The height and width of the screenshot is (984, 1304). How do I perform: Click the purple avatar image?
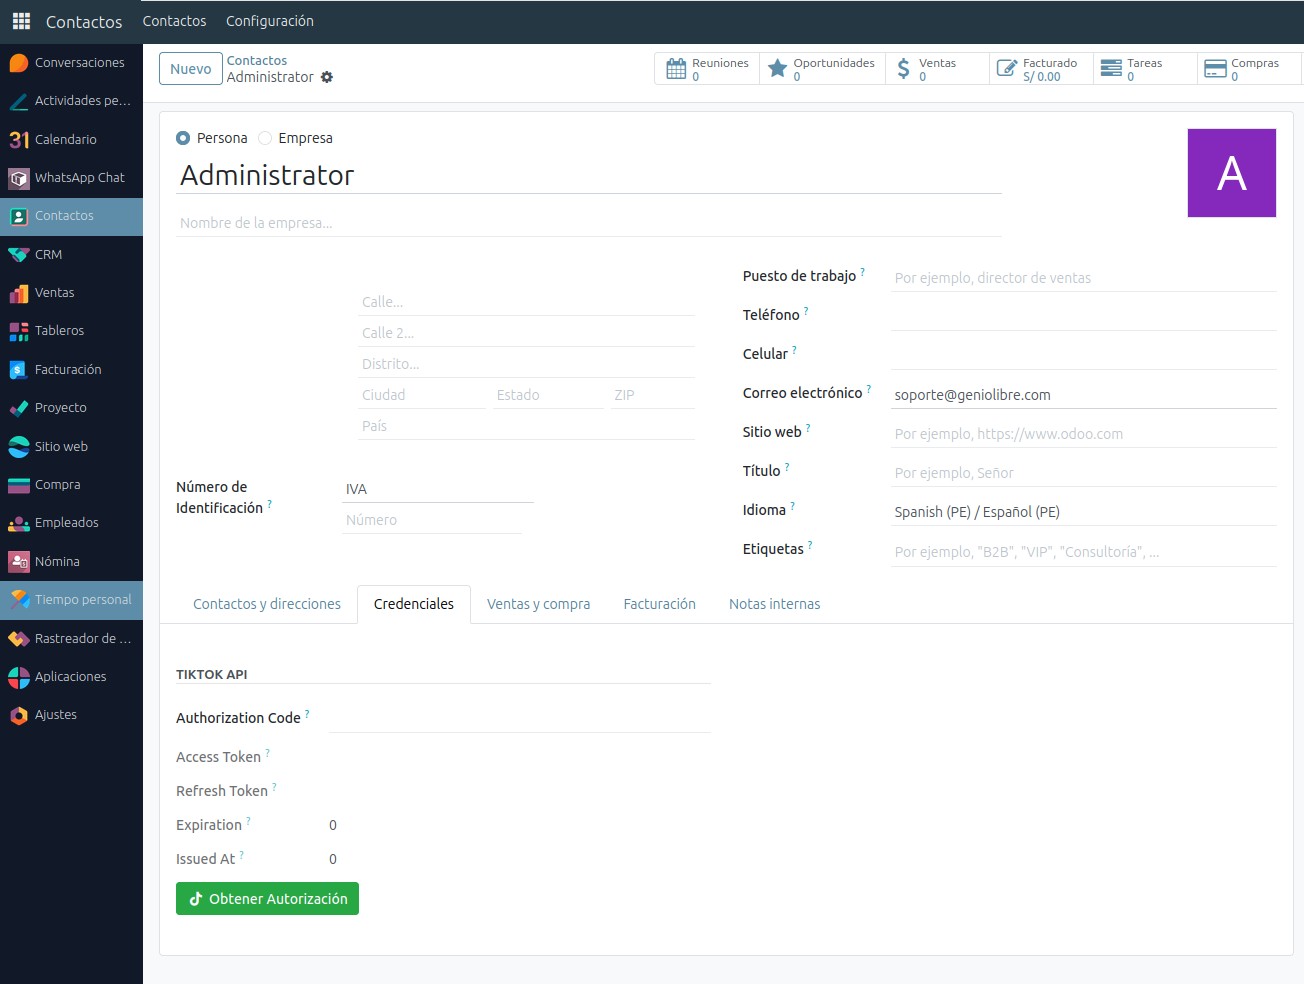(1231, 172)
